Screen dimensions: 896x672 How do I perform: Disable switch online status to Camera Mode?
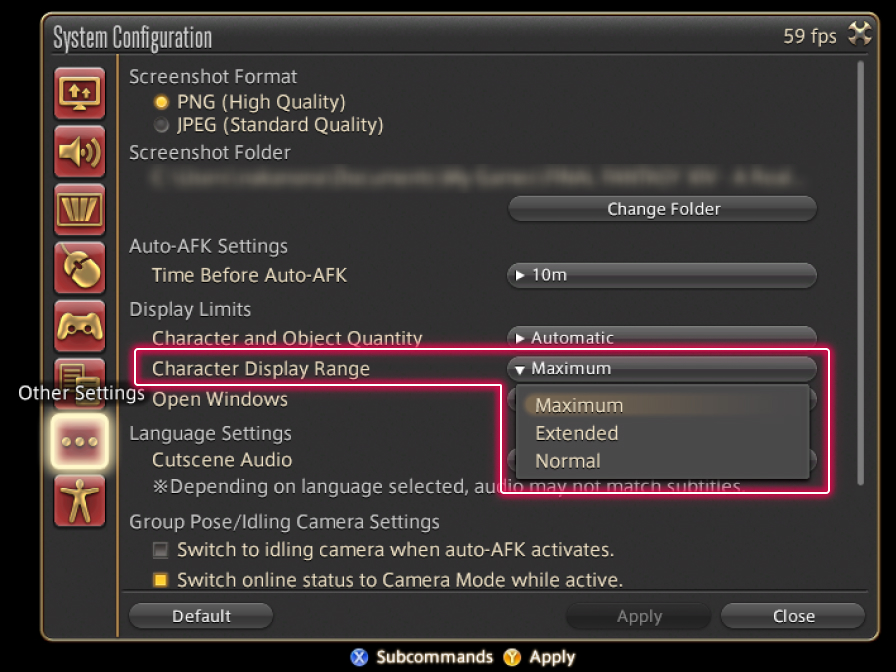click(160, 580)
